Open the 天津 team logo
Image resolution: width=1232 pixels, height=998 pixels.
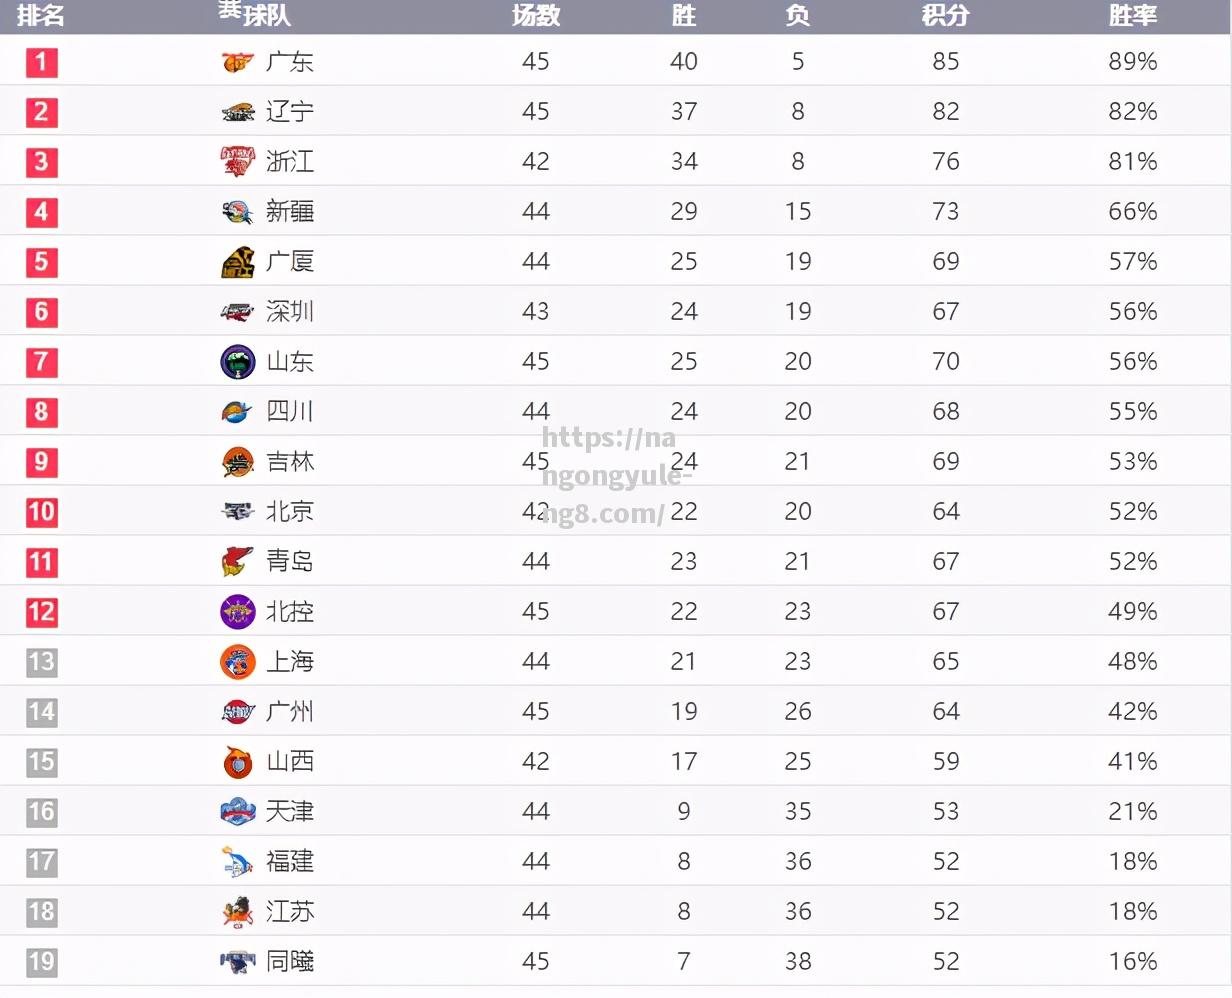tap(238, 812)
